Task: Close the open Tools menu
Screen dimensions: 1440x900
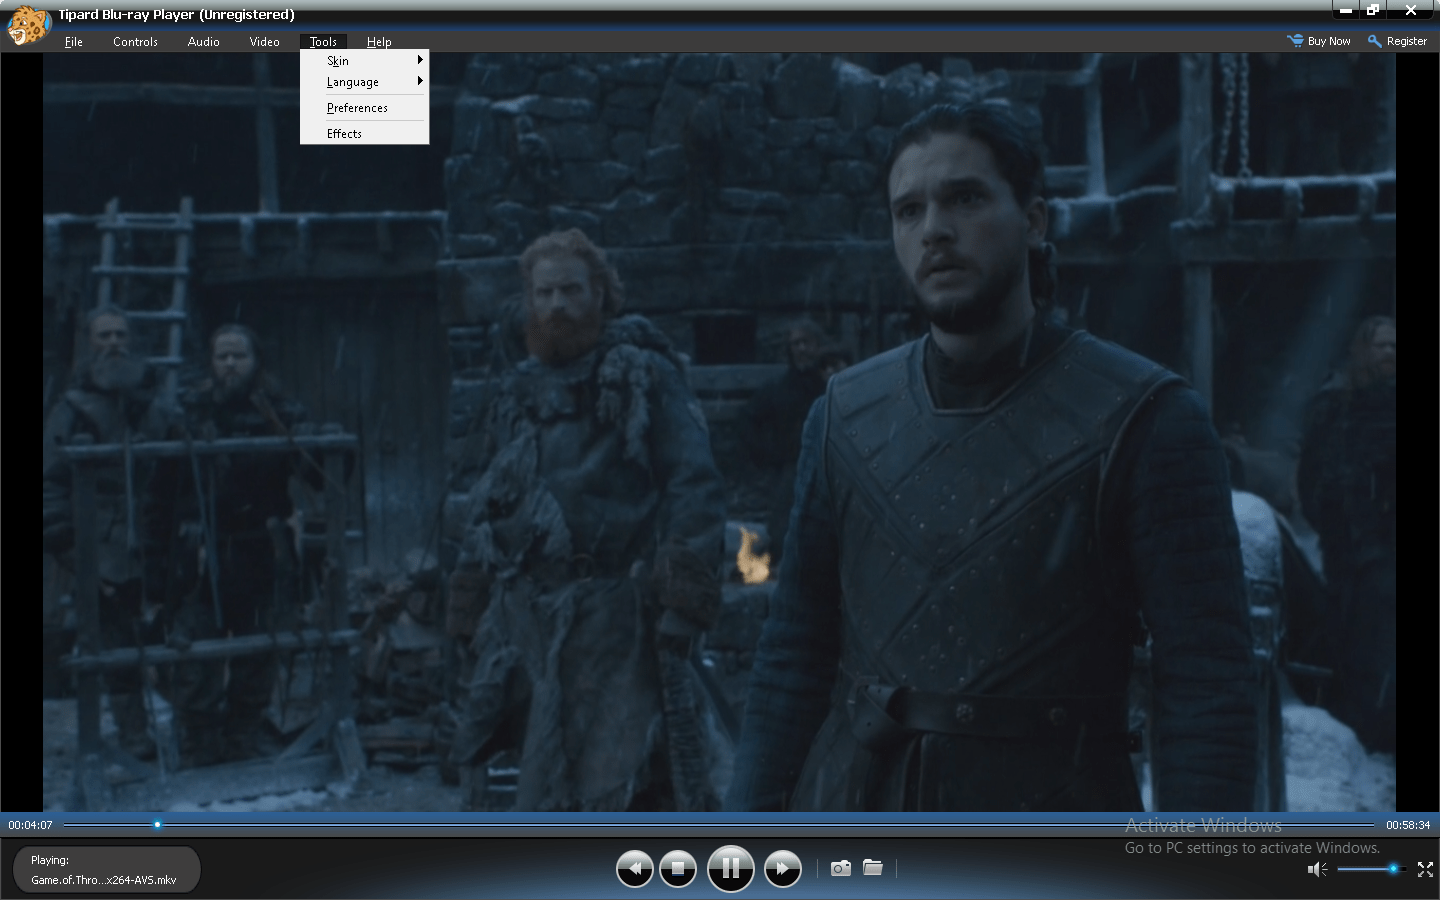Action: [323, 42]
